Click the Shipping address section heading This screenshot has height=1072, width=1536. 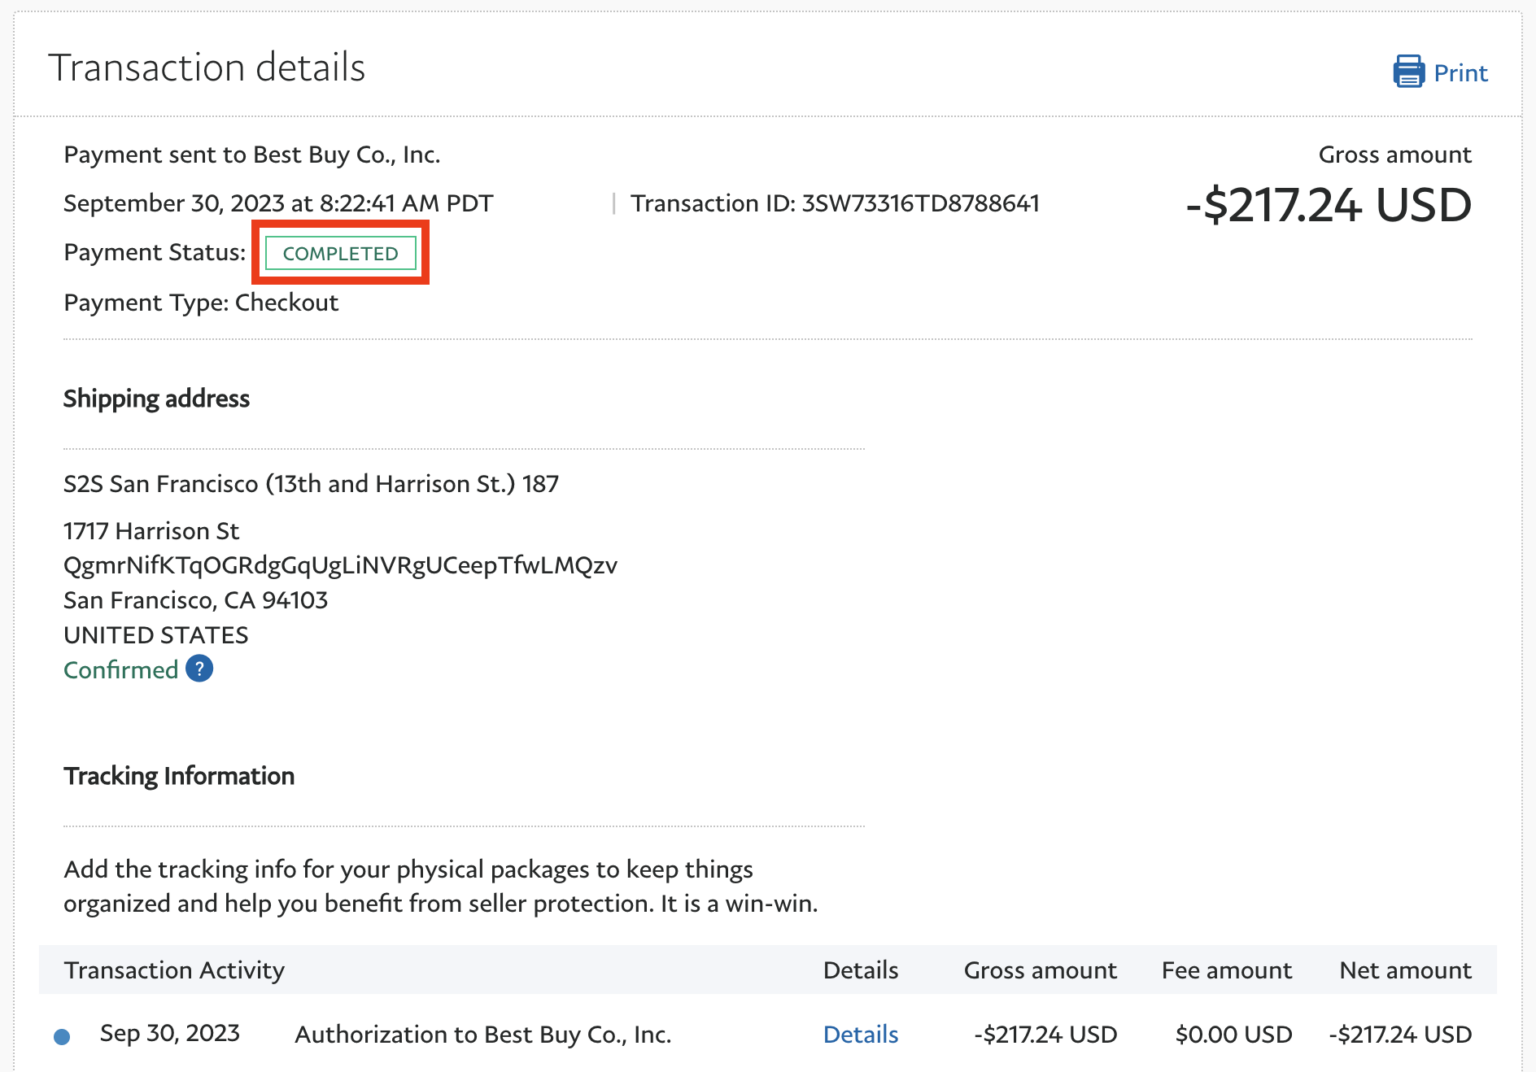(x=157, y=399)
